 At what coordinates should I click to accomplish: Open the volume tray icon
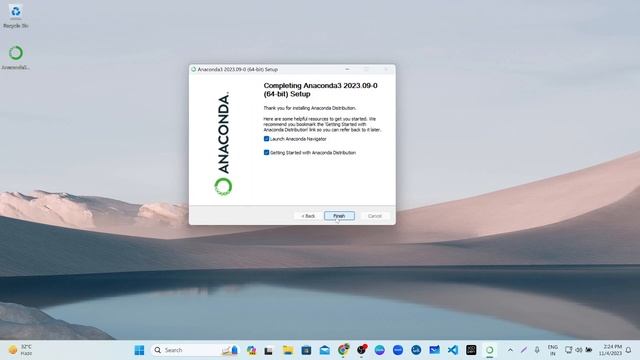pyautogui.click(x=578, y=350)
